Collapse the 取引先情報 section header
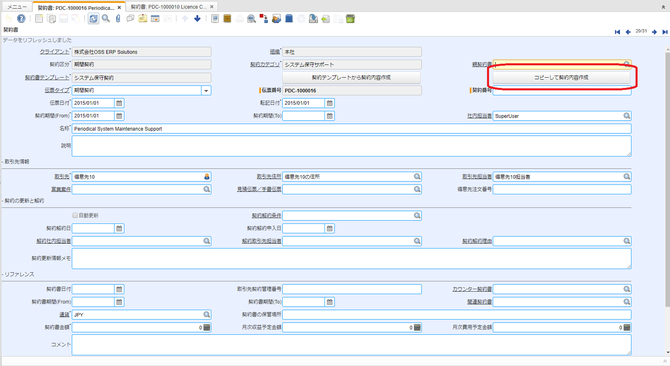 [x=16, y=162]
